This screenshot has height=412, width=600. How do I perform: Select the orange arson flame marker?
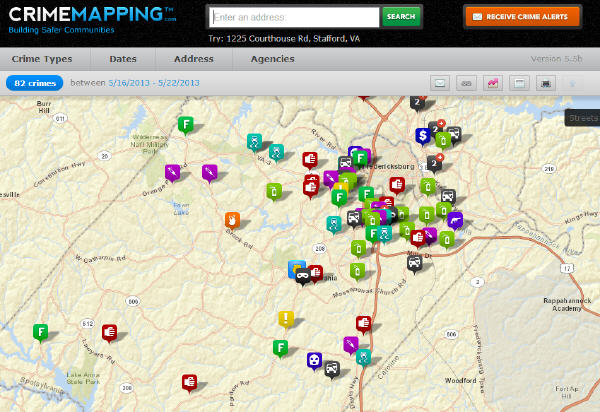pyautogui.click(x=232, y=221)
